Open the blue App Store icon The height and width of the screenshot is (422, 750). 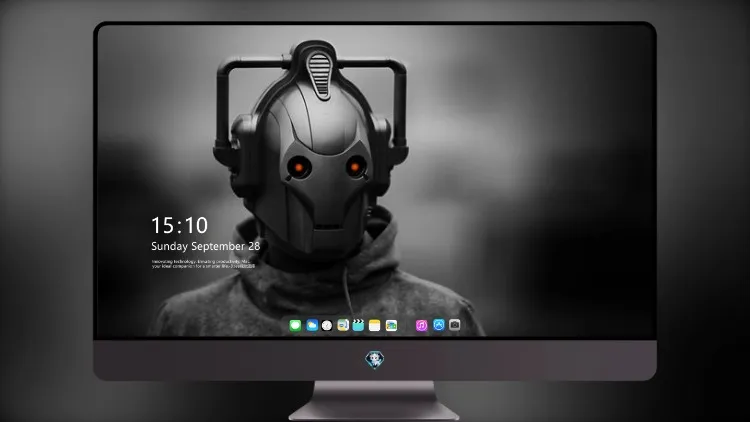click(439, 325)
